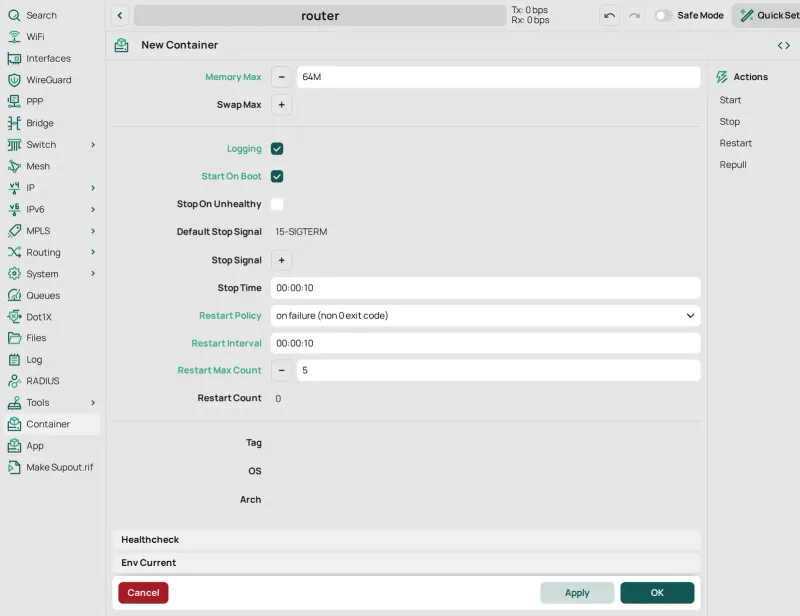The height and width of the screenshot is (616, 800).
Task: Open WireGuard shield icon
Action: pyautogui.click(x=14, y=80)
